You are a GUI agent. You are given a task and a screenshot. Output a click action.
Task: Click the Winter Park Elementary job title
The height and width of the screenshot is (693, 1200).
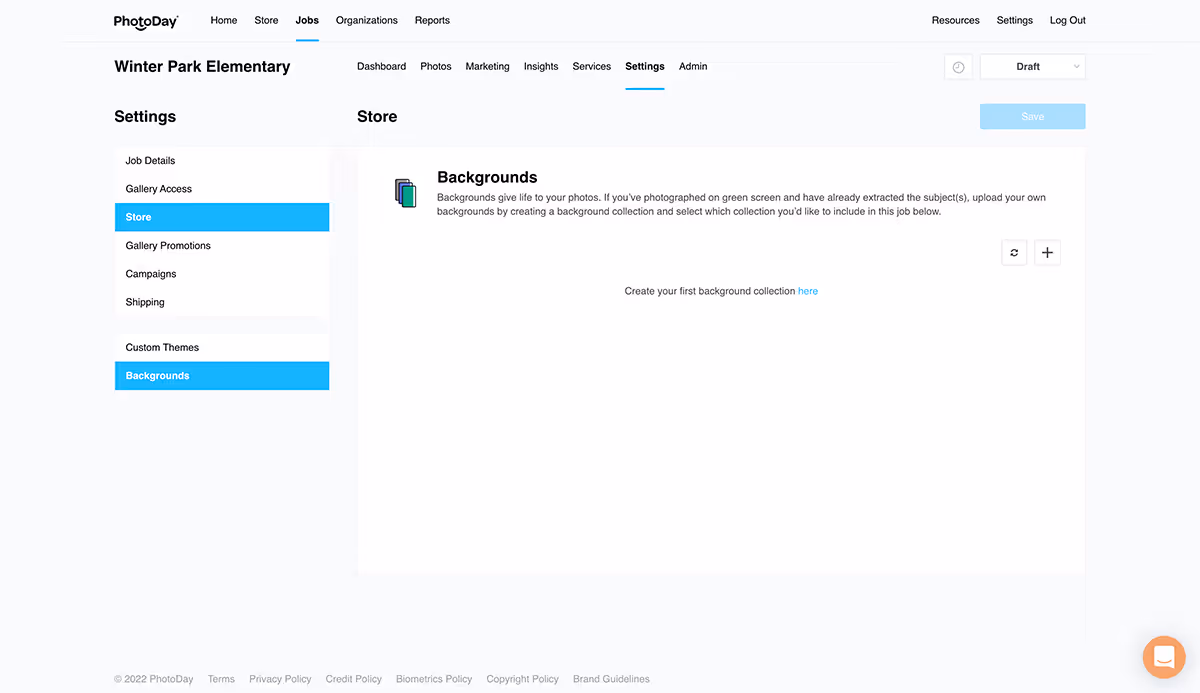point(202,67)
